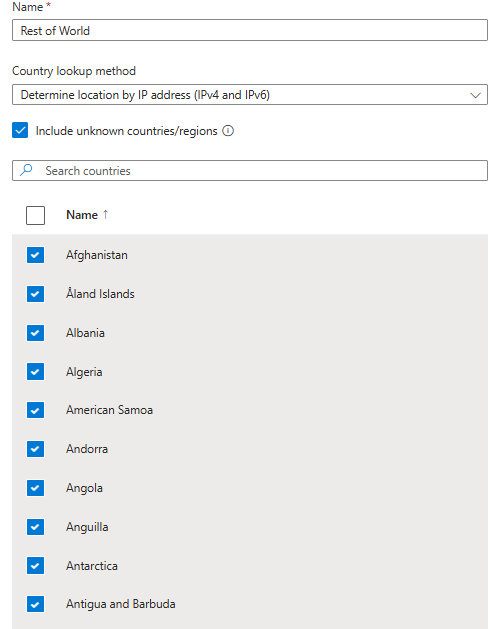Expand the Country lookup method chevron
494x629 pixels.
tap(475, 95)
